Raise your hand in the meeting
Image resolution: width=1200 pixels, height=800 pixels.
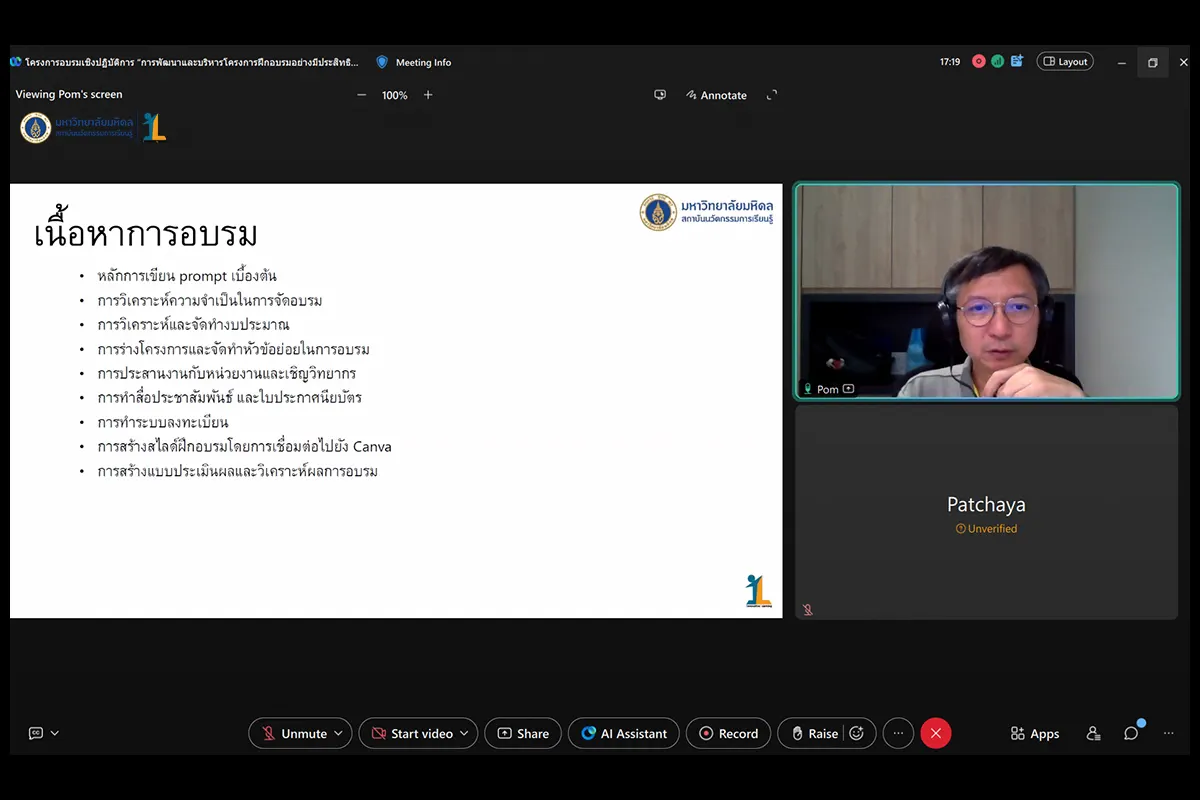[x=812, y=733]
